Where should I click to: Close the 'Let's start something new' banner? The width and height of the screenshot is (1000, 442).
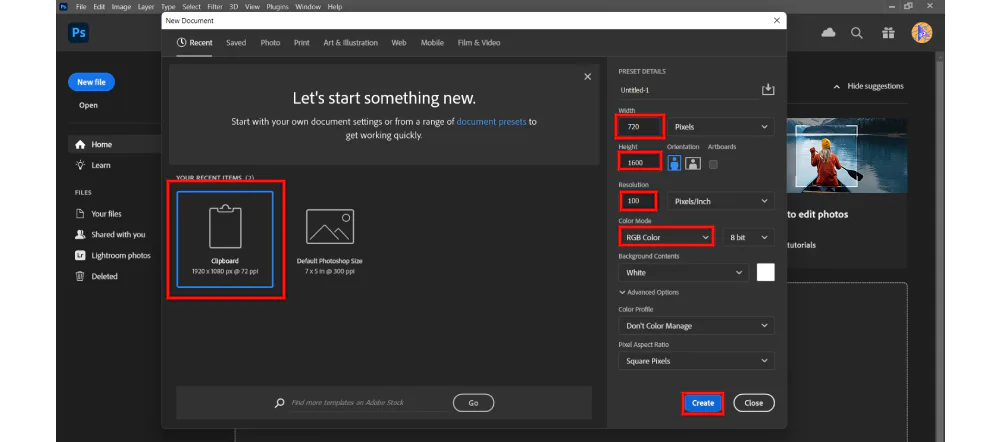[587, 77]
